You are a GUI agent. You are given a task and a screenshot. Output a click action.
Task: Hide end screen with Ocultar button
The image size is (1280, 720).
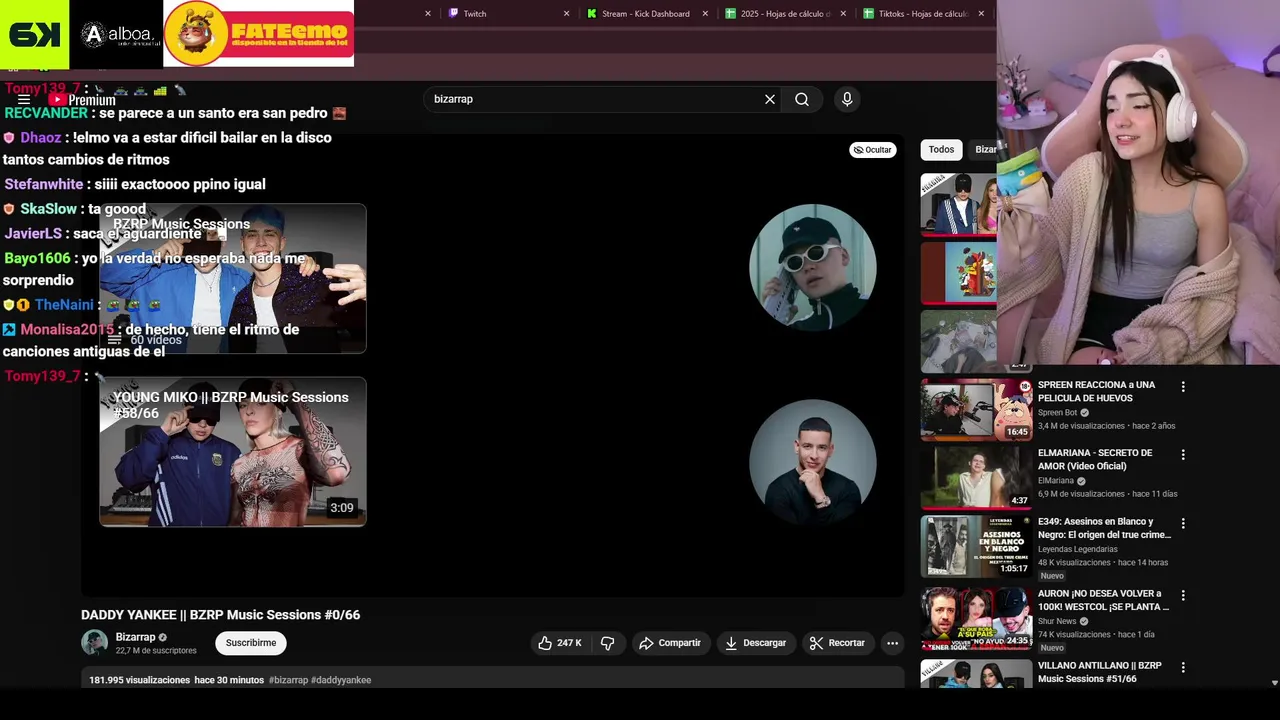(x=873, y=150)
